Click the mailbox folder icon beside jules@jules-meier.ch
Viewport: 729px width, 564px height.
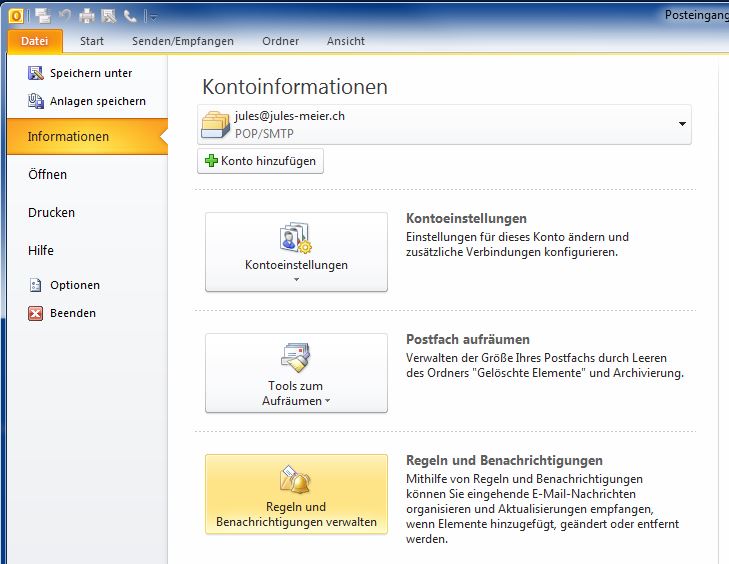[x=215, y=125]
